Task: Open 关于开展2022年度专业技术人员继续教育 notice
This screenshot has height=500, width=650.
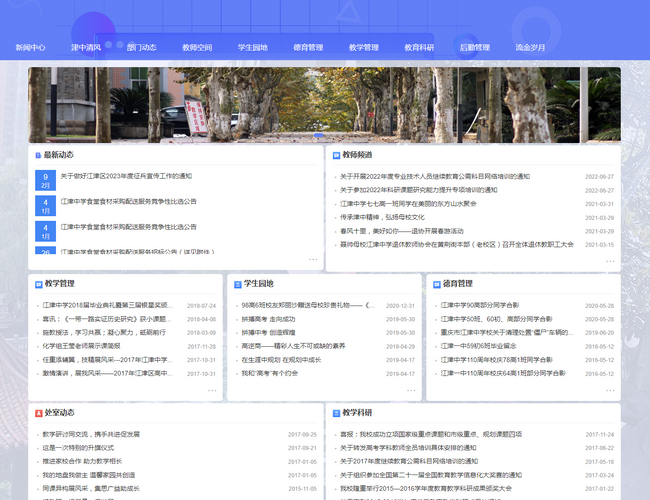Action: [435, 177]
